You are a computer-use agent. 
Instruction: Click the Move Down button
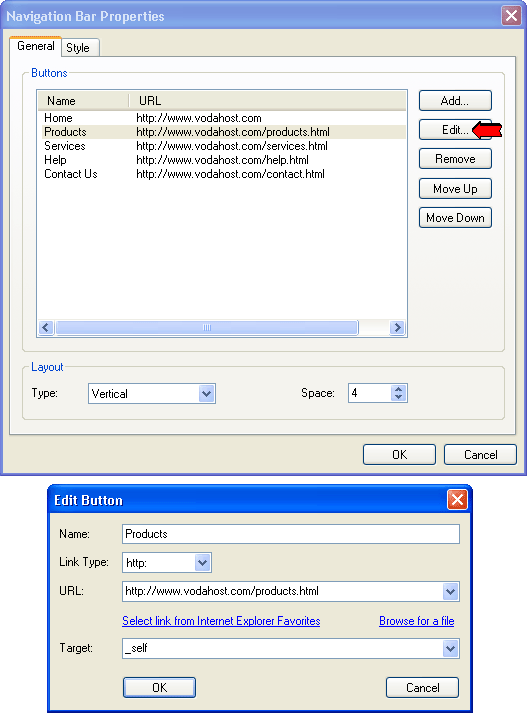pos(455,218)
